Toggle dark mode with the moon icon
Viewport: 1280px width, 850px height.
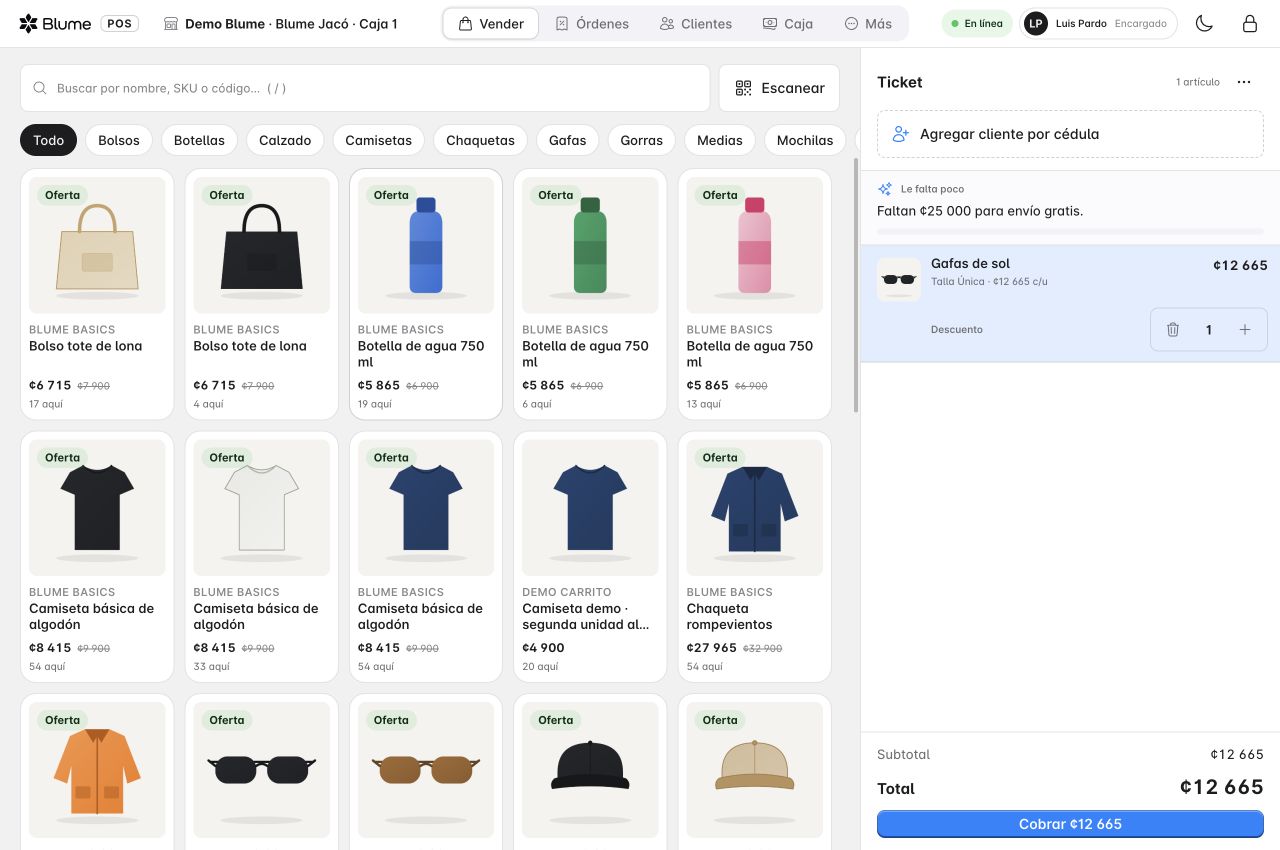coord(1204,23)
